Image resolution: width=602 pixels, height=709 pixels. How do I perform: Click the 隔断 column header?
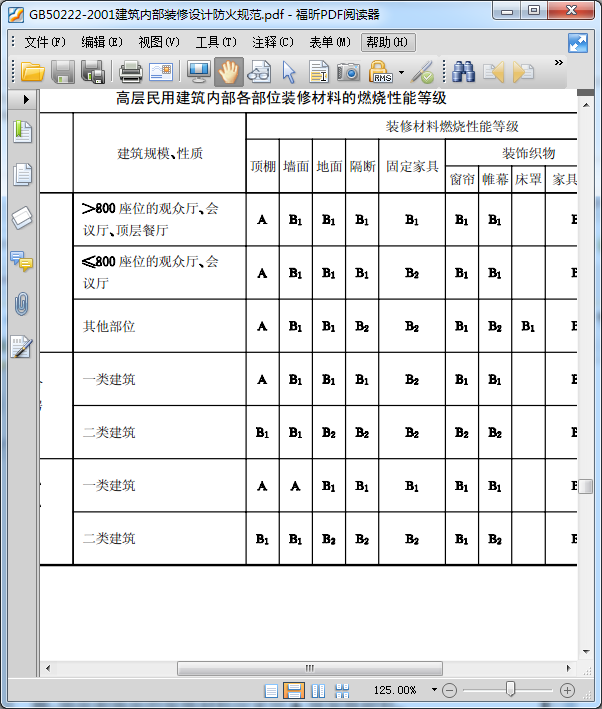pos(362,166)
